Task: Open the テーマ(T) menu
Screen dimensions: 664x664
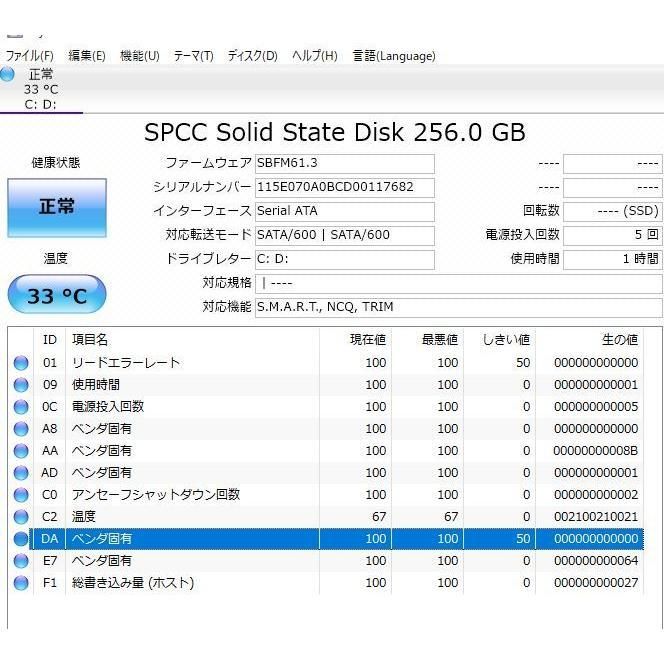Action: (x=194, y=56)
